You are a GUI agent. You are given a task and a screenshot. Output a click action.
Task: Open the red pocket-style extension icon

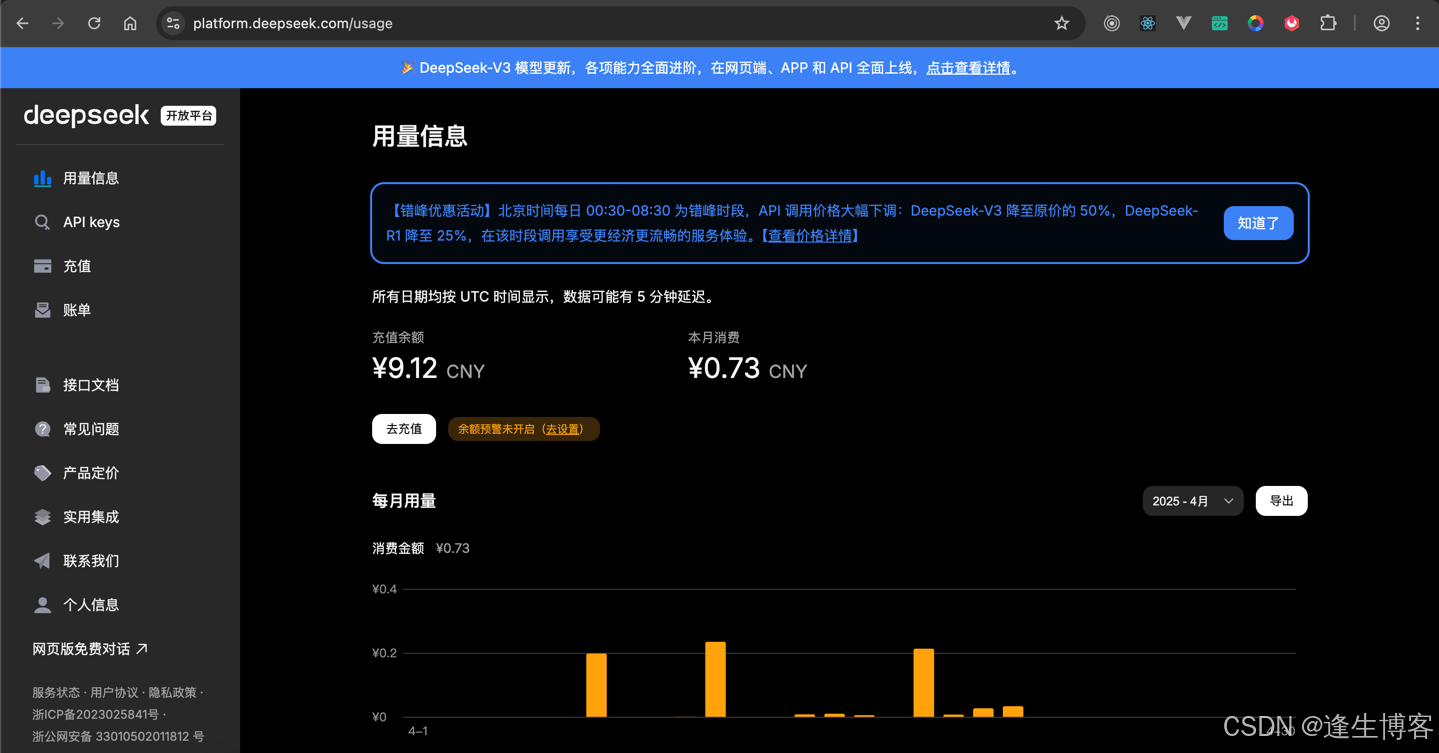[1291, 23]
